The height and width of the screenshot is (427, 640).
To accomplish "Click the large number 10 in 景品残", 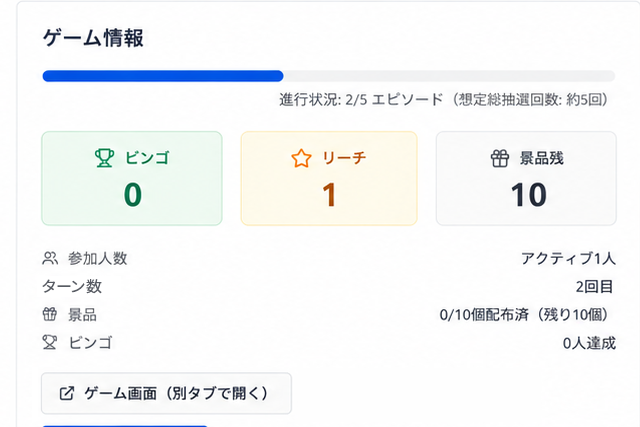I will 529,195.
